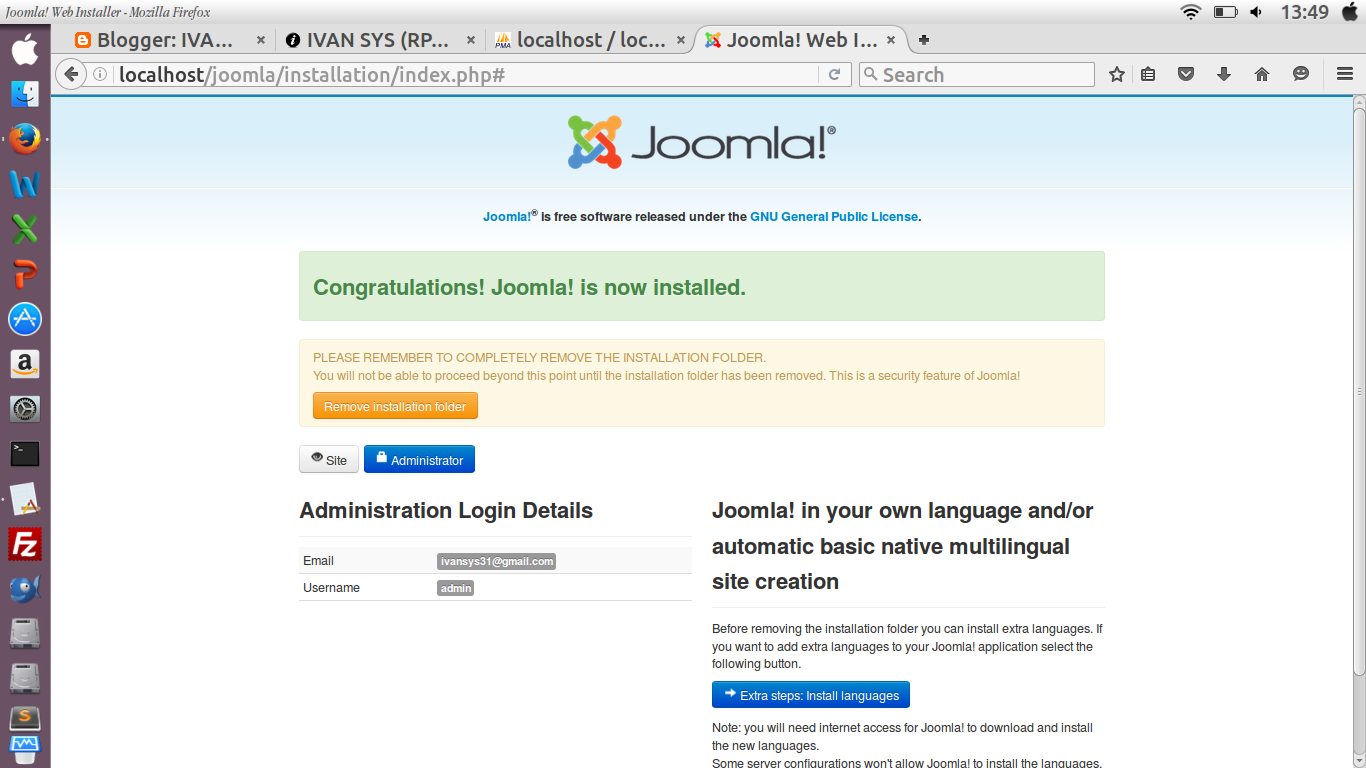Bookmark this page with the star icon
The image size is (1366, 768).
pos(1117,74)
